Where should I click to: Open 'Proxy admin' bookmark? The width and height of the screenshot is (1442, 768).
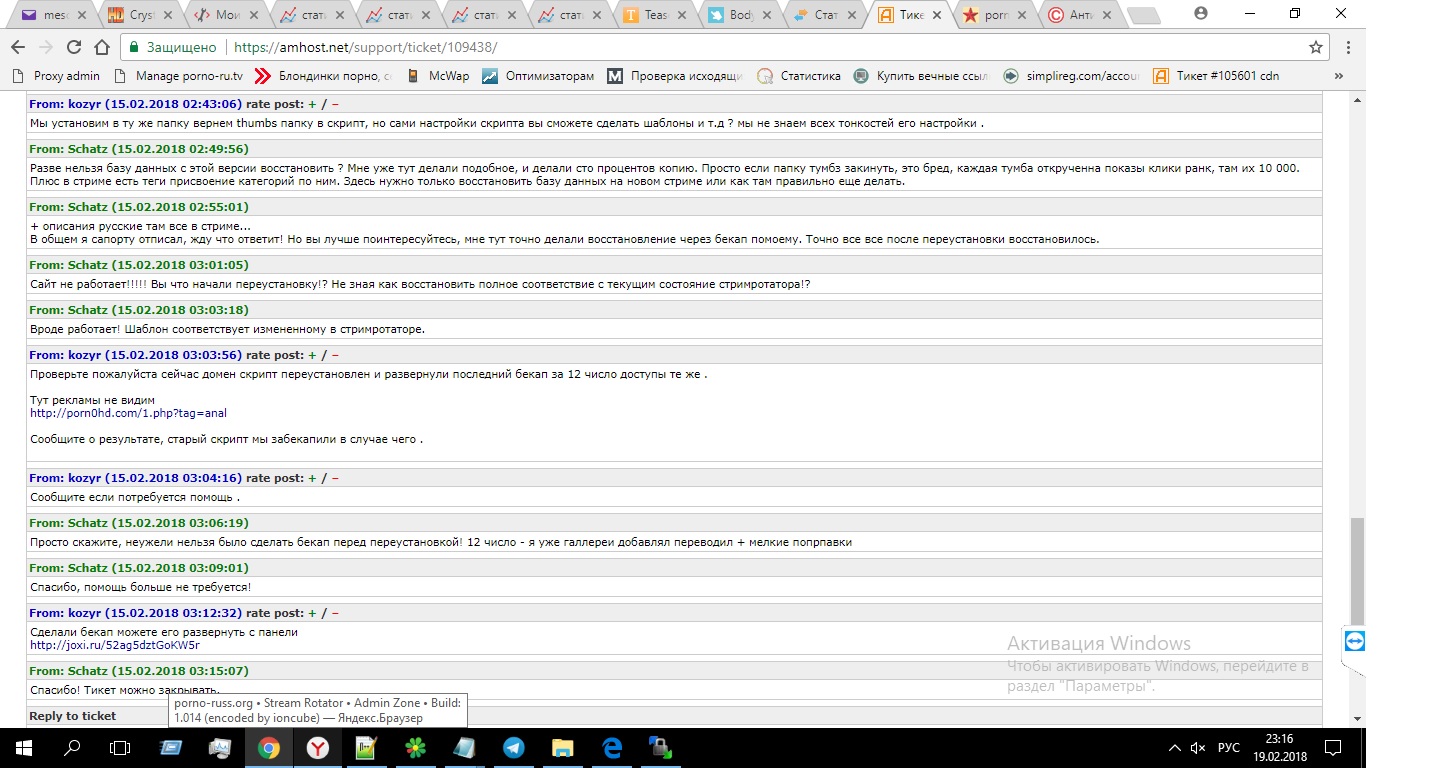pyautogui.click(x=56, y=75)
